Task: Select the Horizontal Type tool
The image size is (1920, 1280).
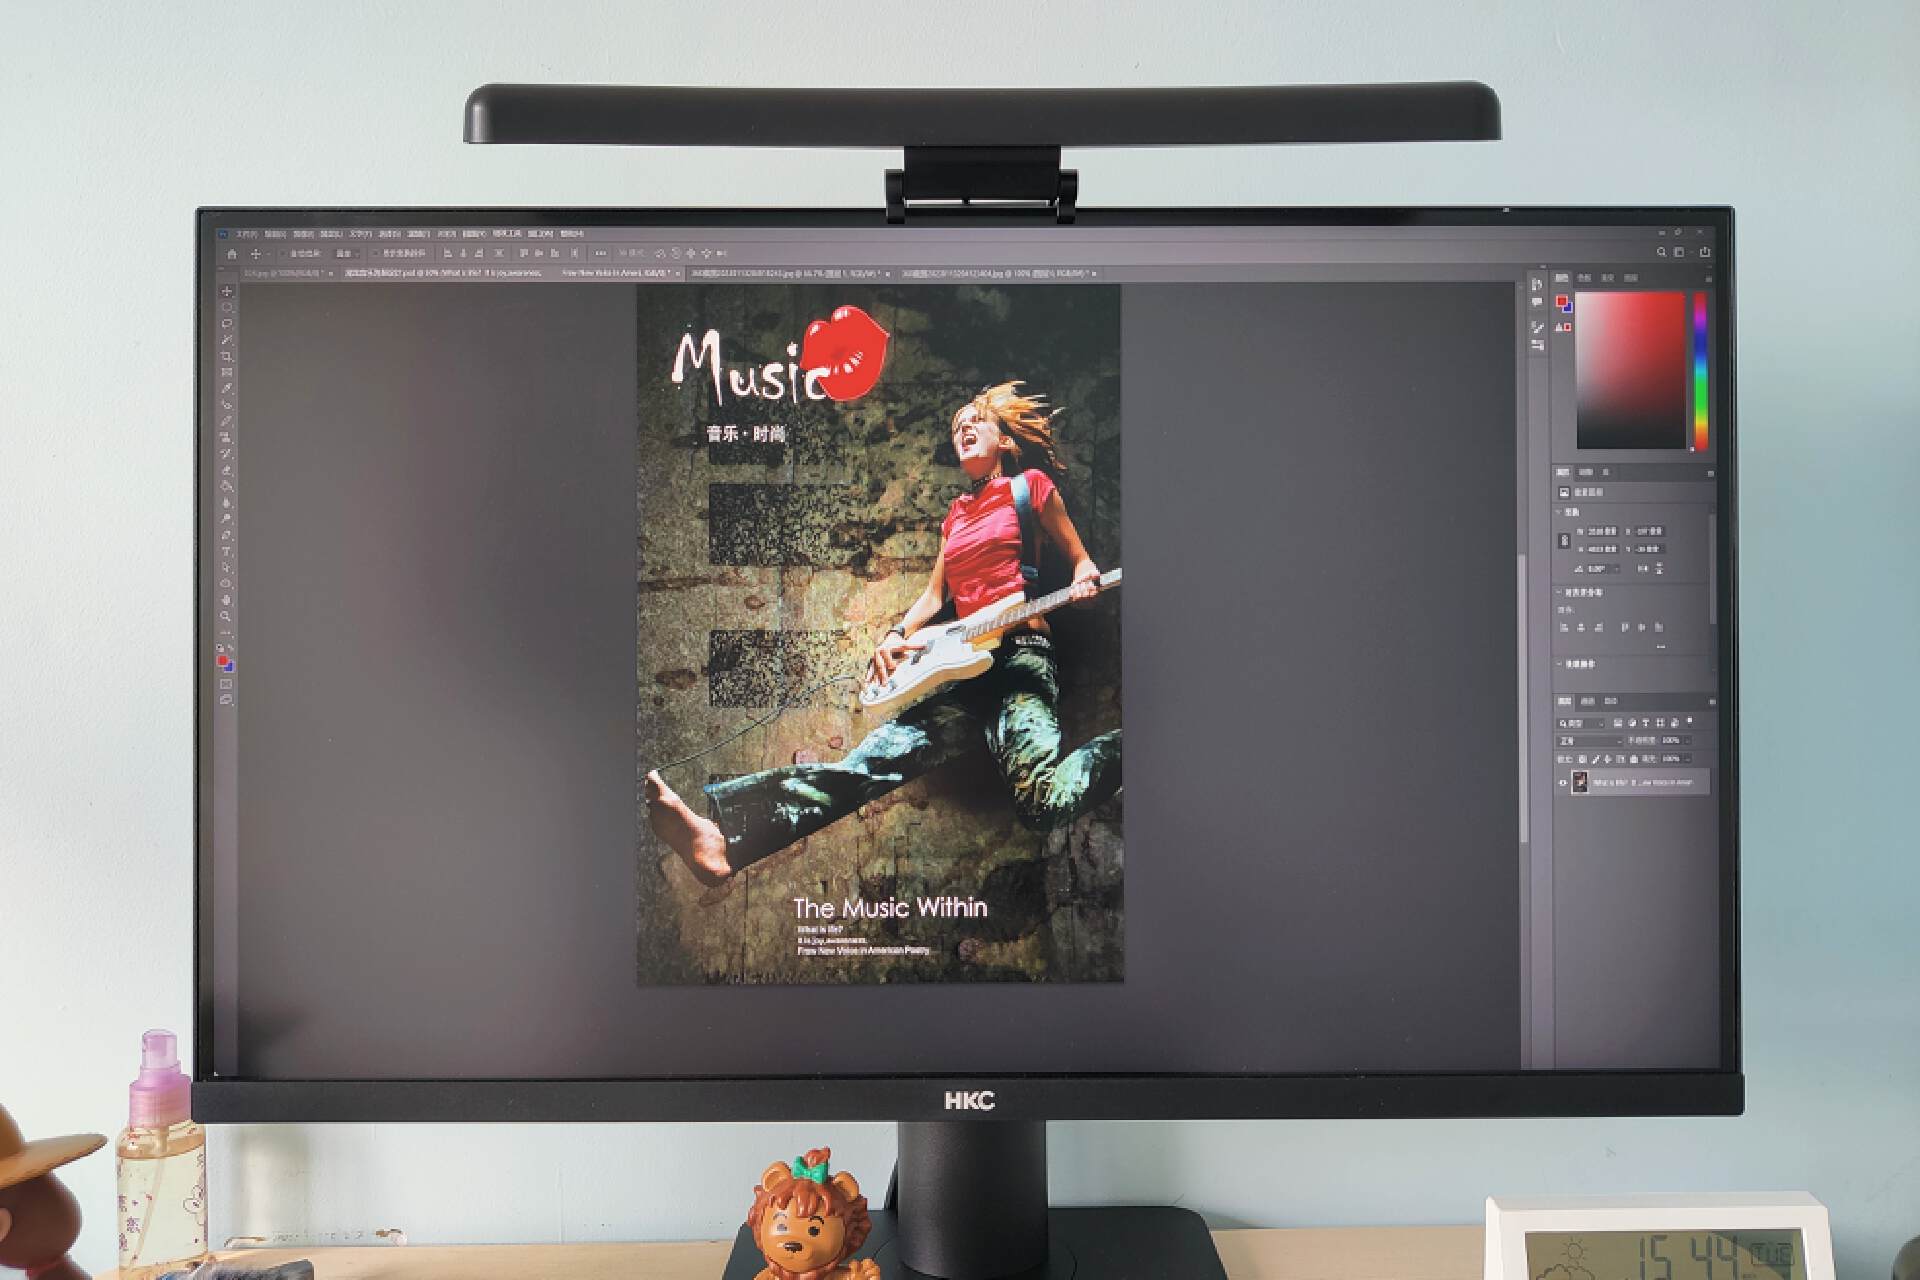Action: [227, 551]
